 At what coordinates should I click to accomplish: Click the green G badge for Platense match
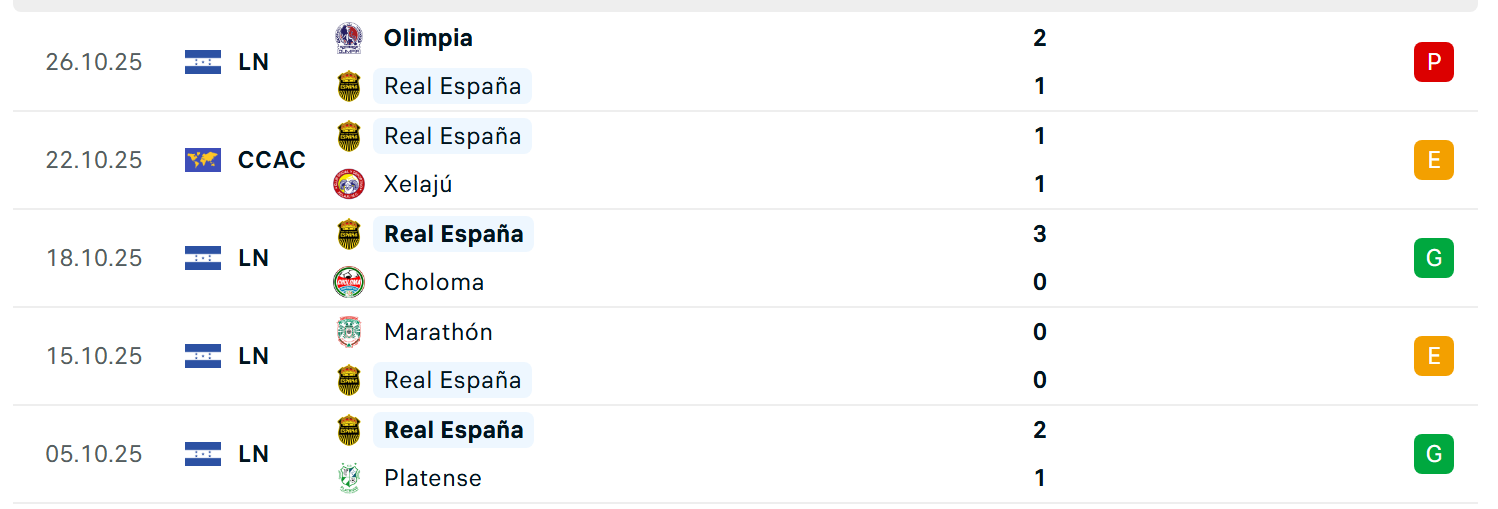(1433, 454)
